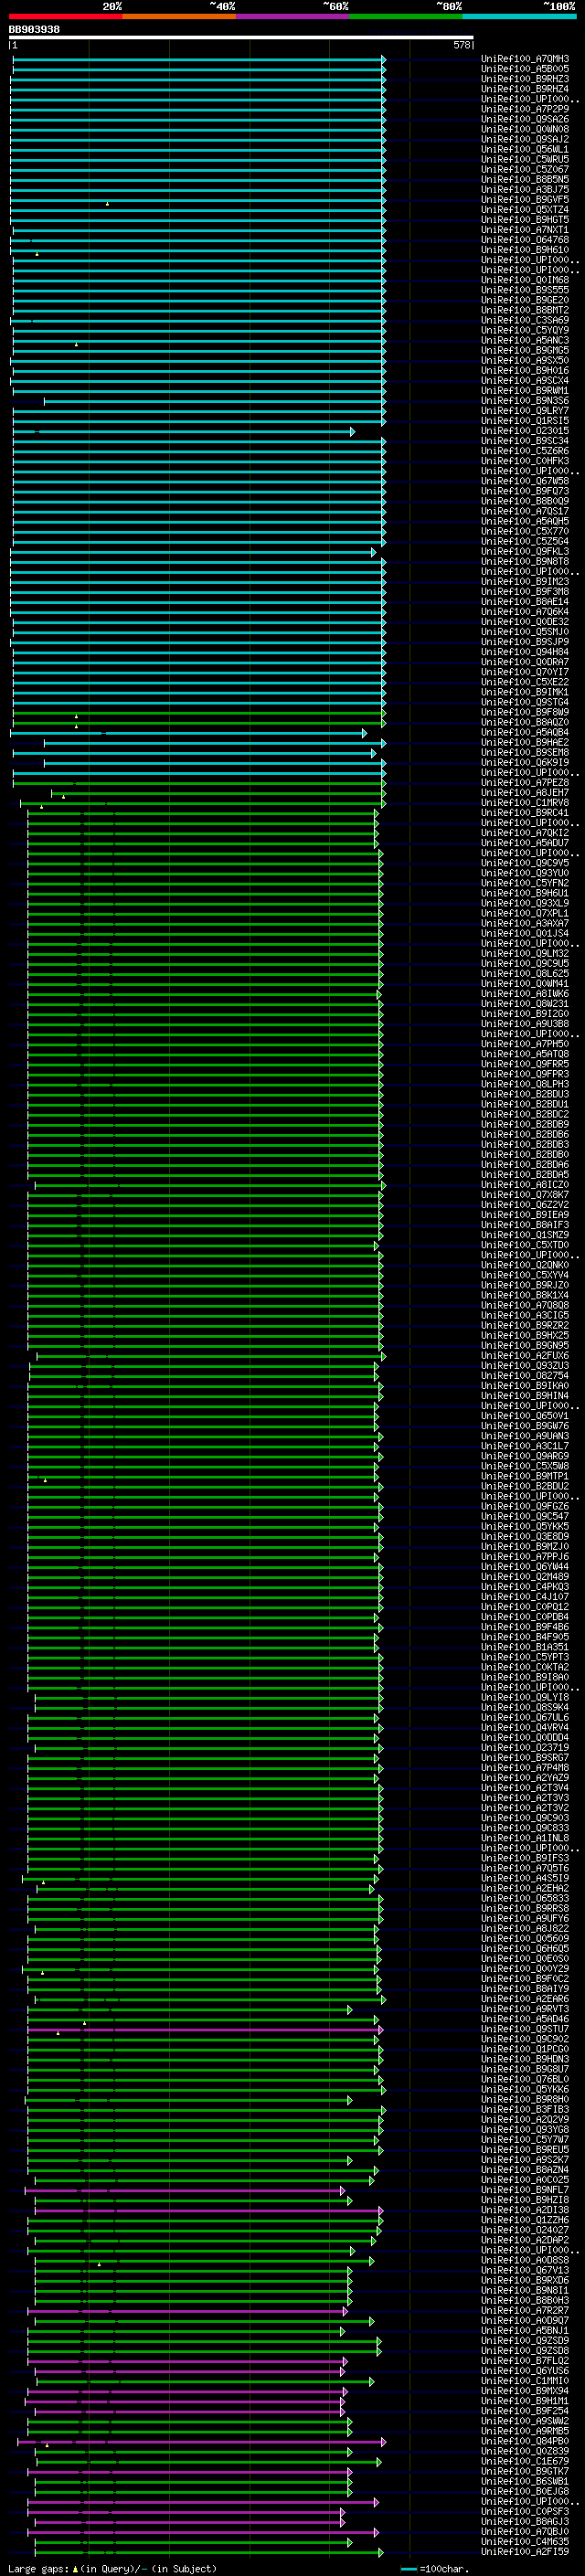Select hit label UniRef100_Q0WN08
Image resolution: width=585 pixels, height=2576 pixels.
tap(525, 129)
